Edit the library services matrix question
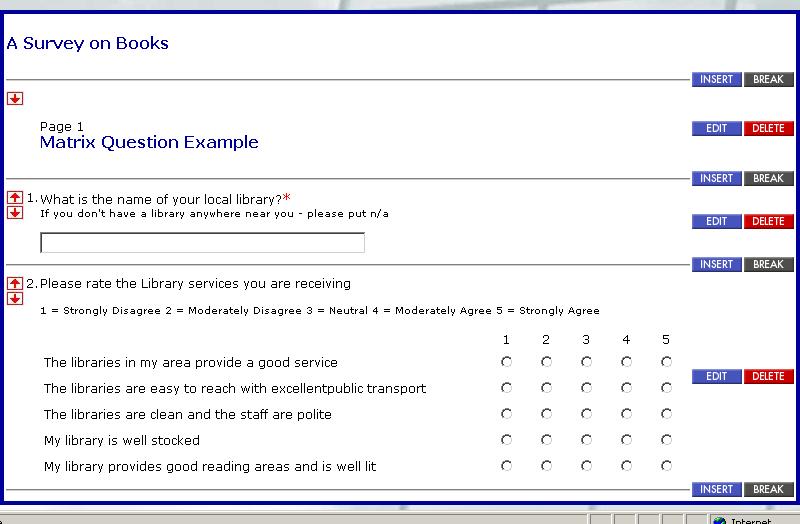The image size is (800, 524). point(716,376)
